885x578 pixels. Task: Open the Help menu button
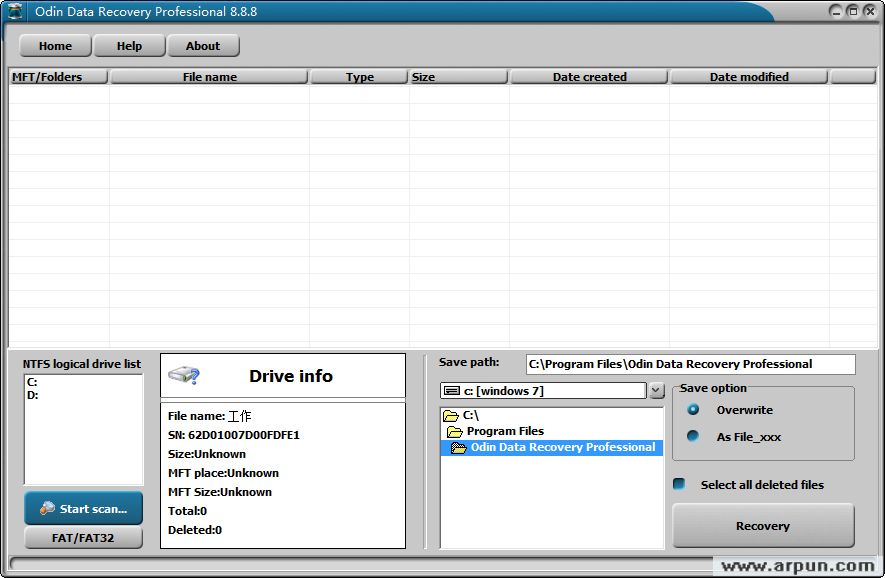click(129, 46)
